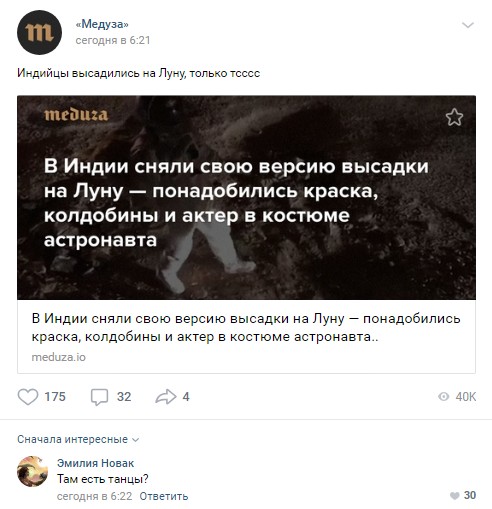This screenshot has height=509, width=492.
Task: Reply to comment with Ответить
Action: (164, 496)
